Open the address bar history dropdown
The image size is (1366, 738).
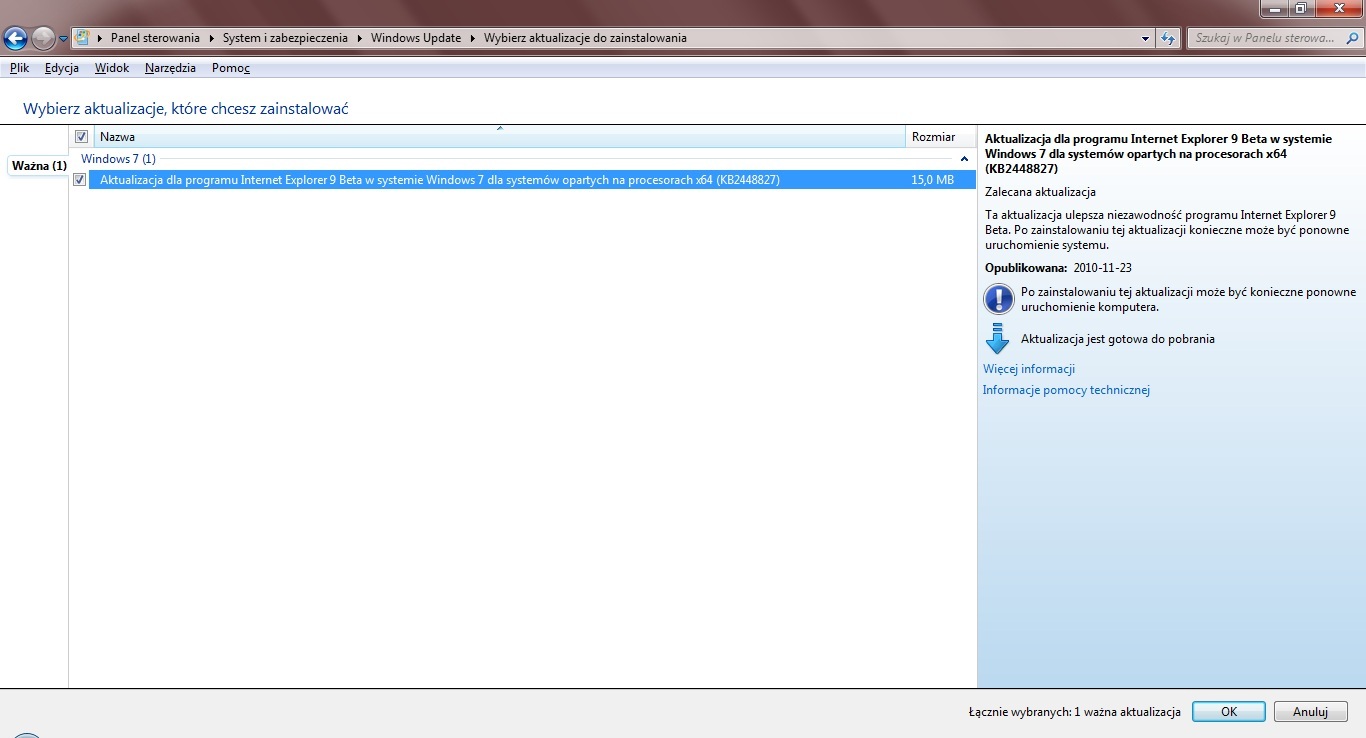point(1146,38)
